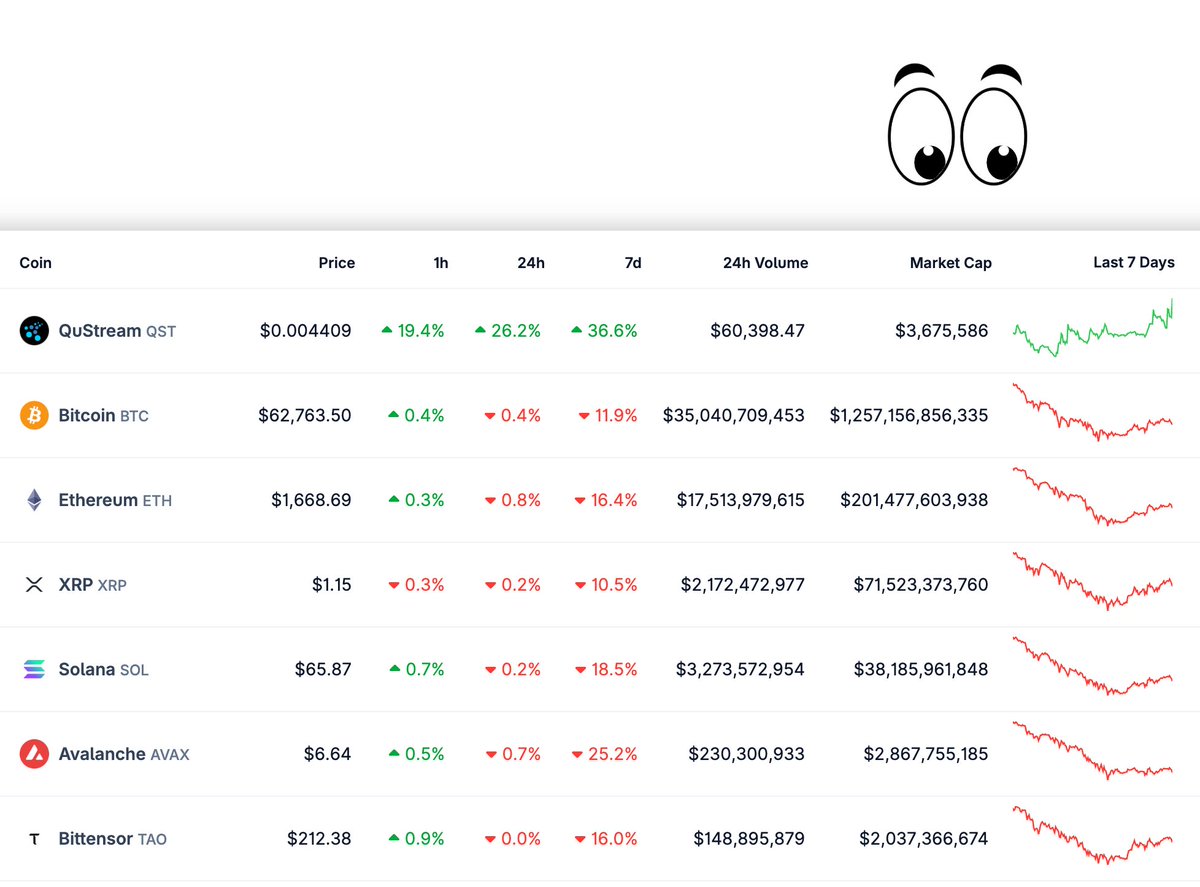The height and width of the screenshot is (887, 1200).
Task: Click Ethereum 24h volume $17,513,979,615
Action: (741, 500)
